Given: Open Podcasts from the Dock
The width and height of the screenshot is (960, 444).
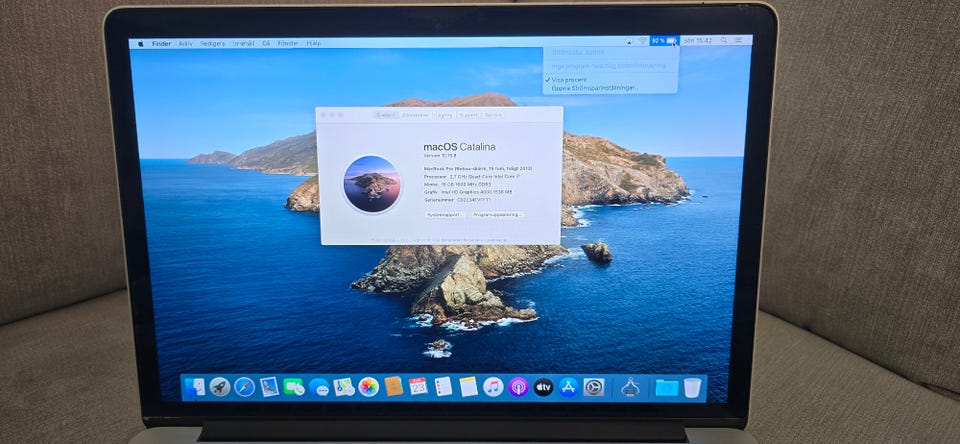Looking at the screenshot, I should click(x=518, y=386).
